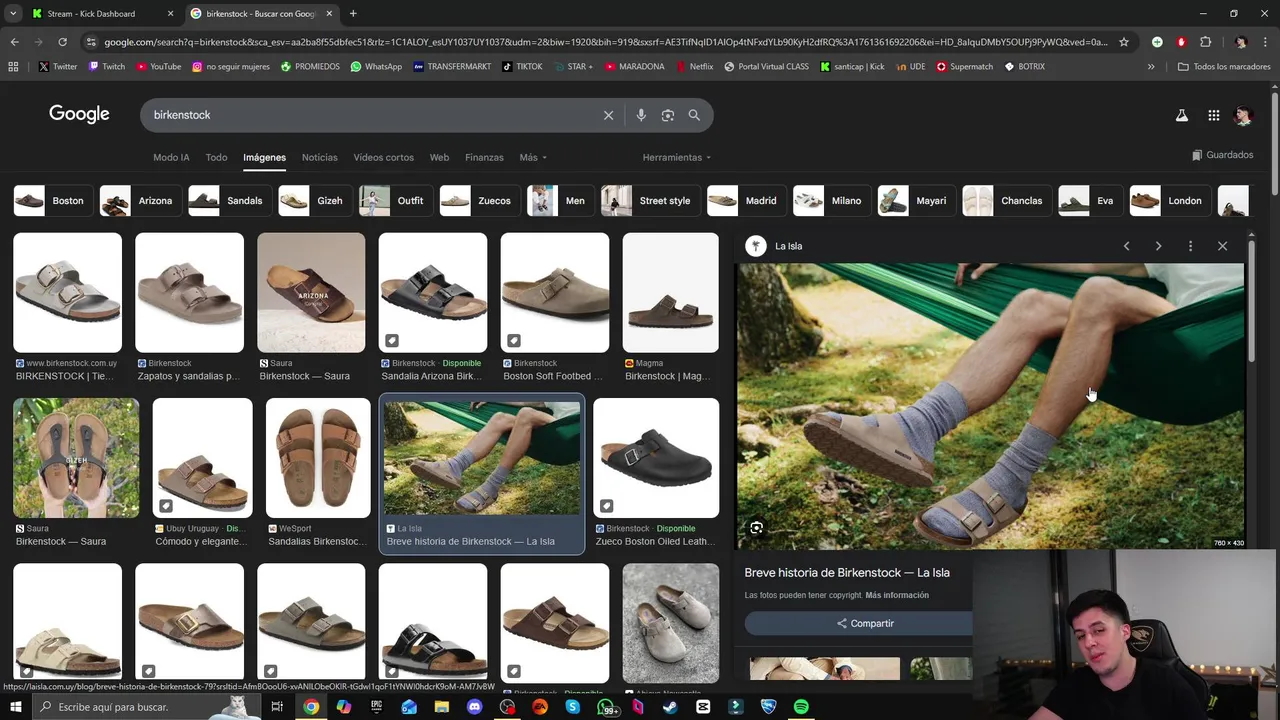Switch to the Modo IA tab
The image size is (1280, 720).
tap(171, 157)
